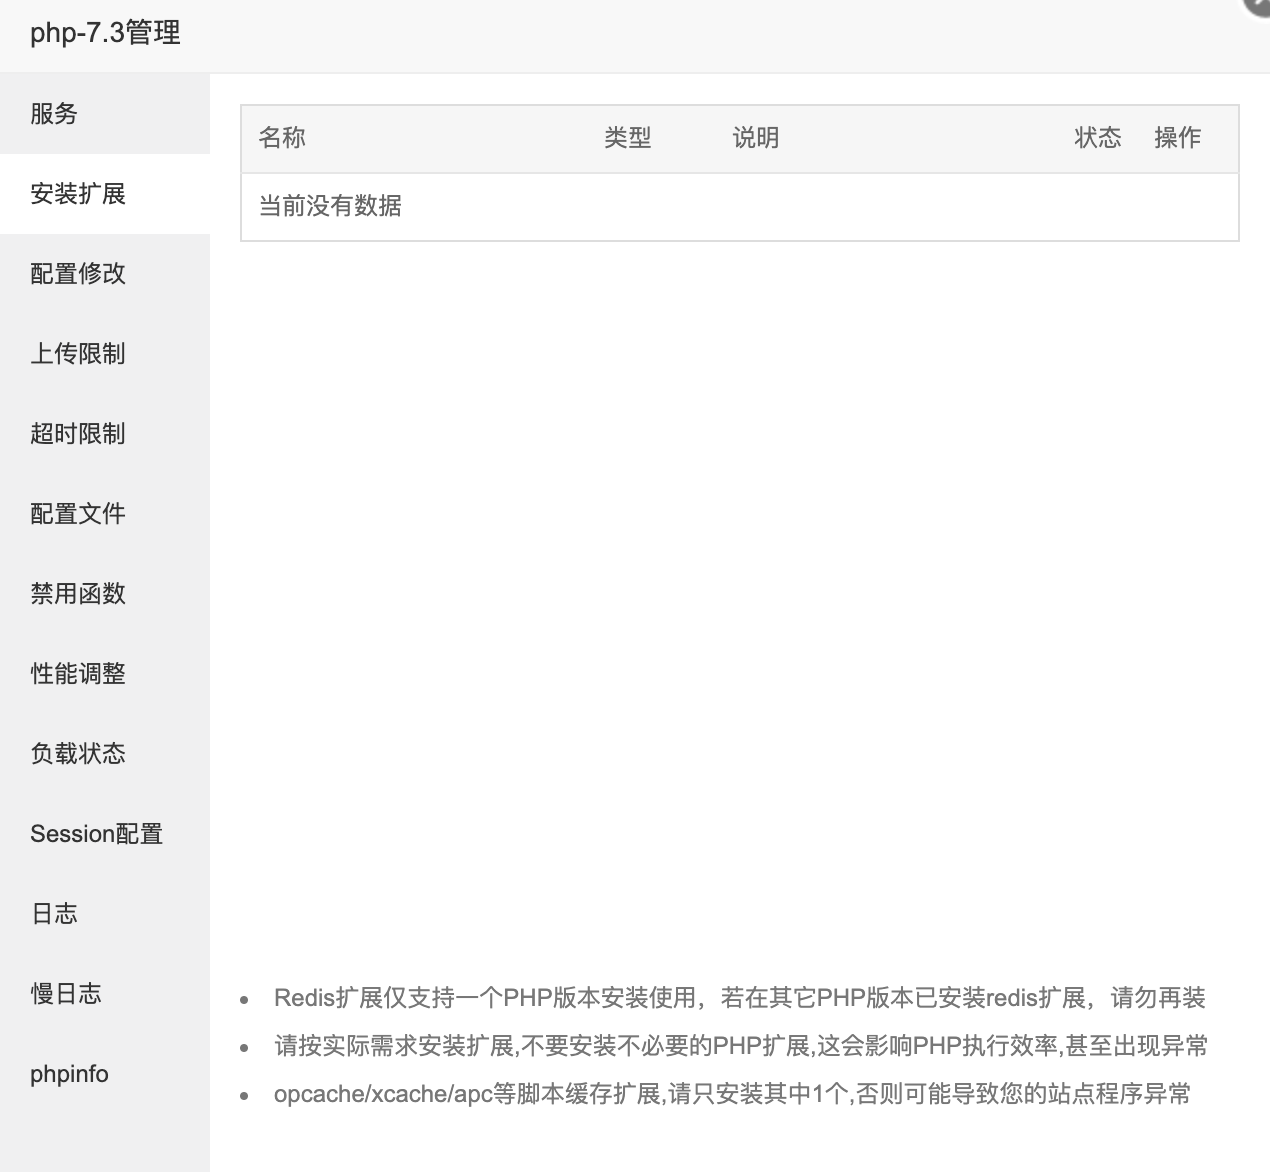1270x1172 pixels.
Task: Close the php-7.3管理 dialog
Action: pyautogui.click(x=1258, y=5)
